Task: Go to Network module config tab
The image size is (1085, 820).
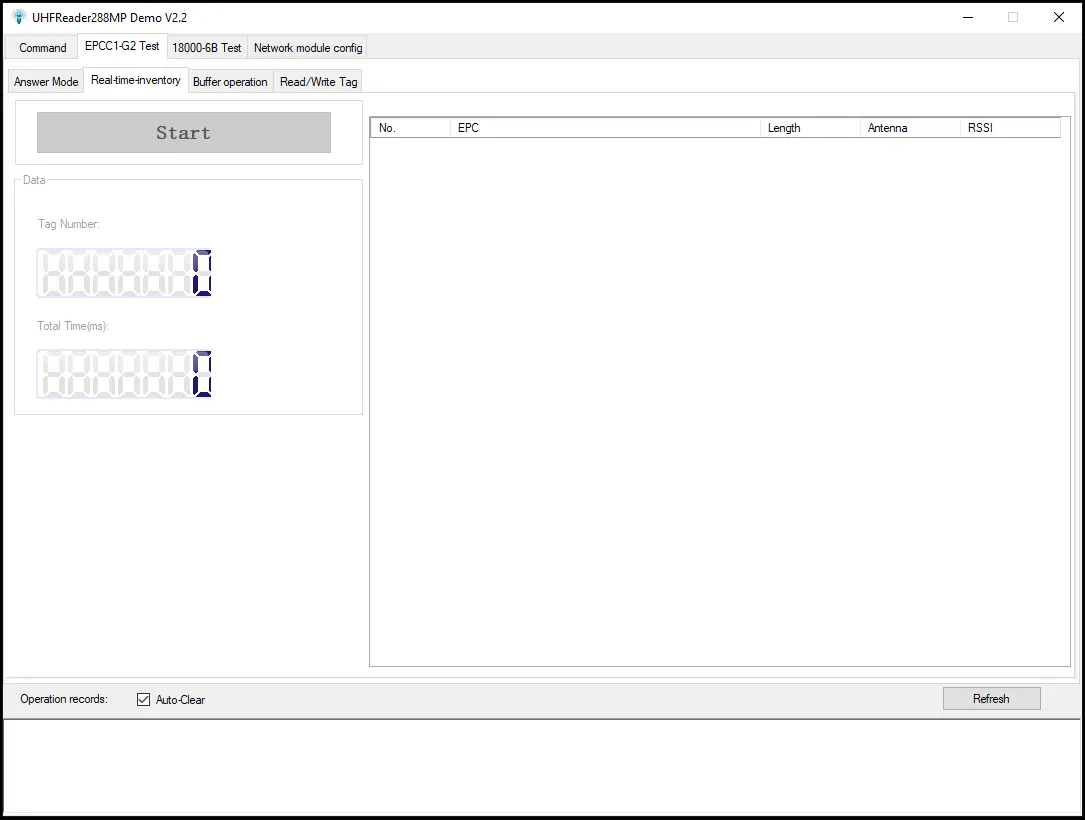Action: point(308,47)
